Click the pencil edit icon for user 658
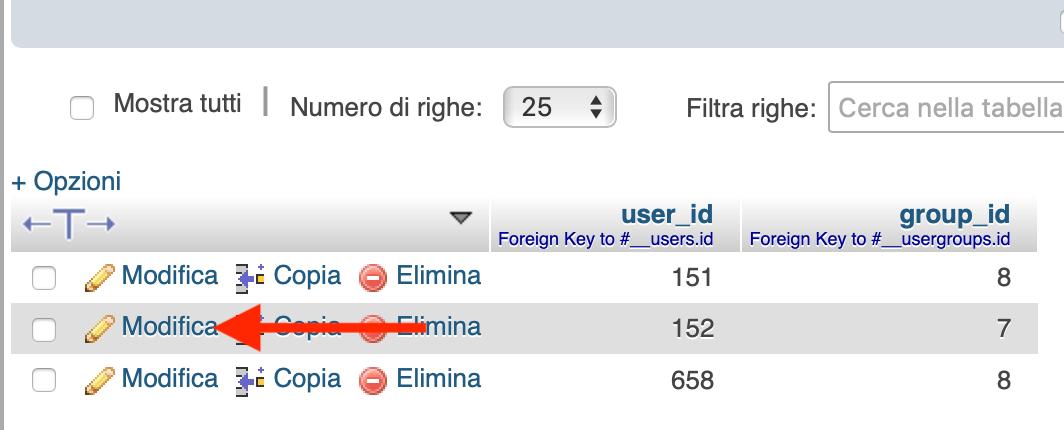Screen dimensions: 1064x430 click(99, 380)
